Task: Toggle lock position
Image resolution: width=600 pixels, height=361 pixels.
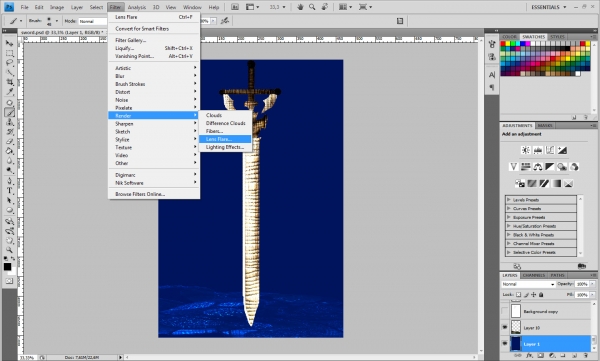Action: pyautogui.click(x=533, y=295)
